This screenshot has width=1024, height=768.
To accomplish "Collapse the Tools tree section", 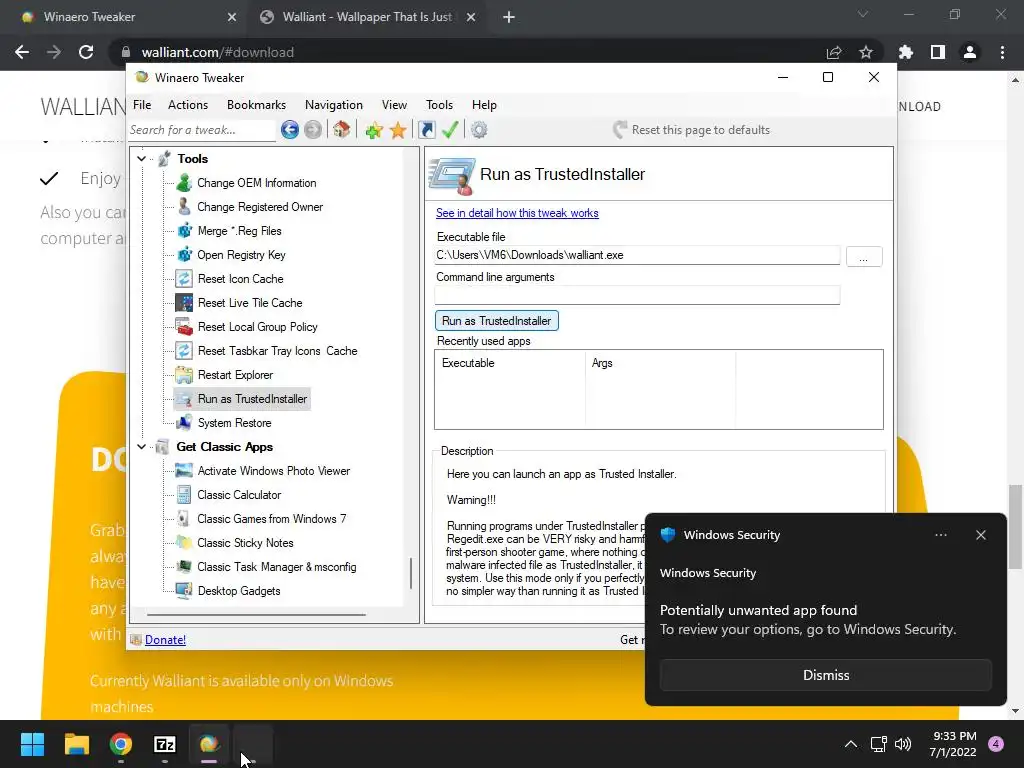I will (x=142, y=159).
